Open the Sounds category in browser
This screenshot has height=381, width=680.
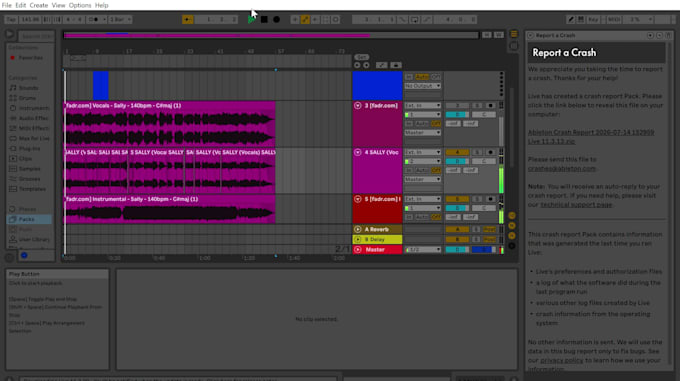(29, 88)
